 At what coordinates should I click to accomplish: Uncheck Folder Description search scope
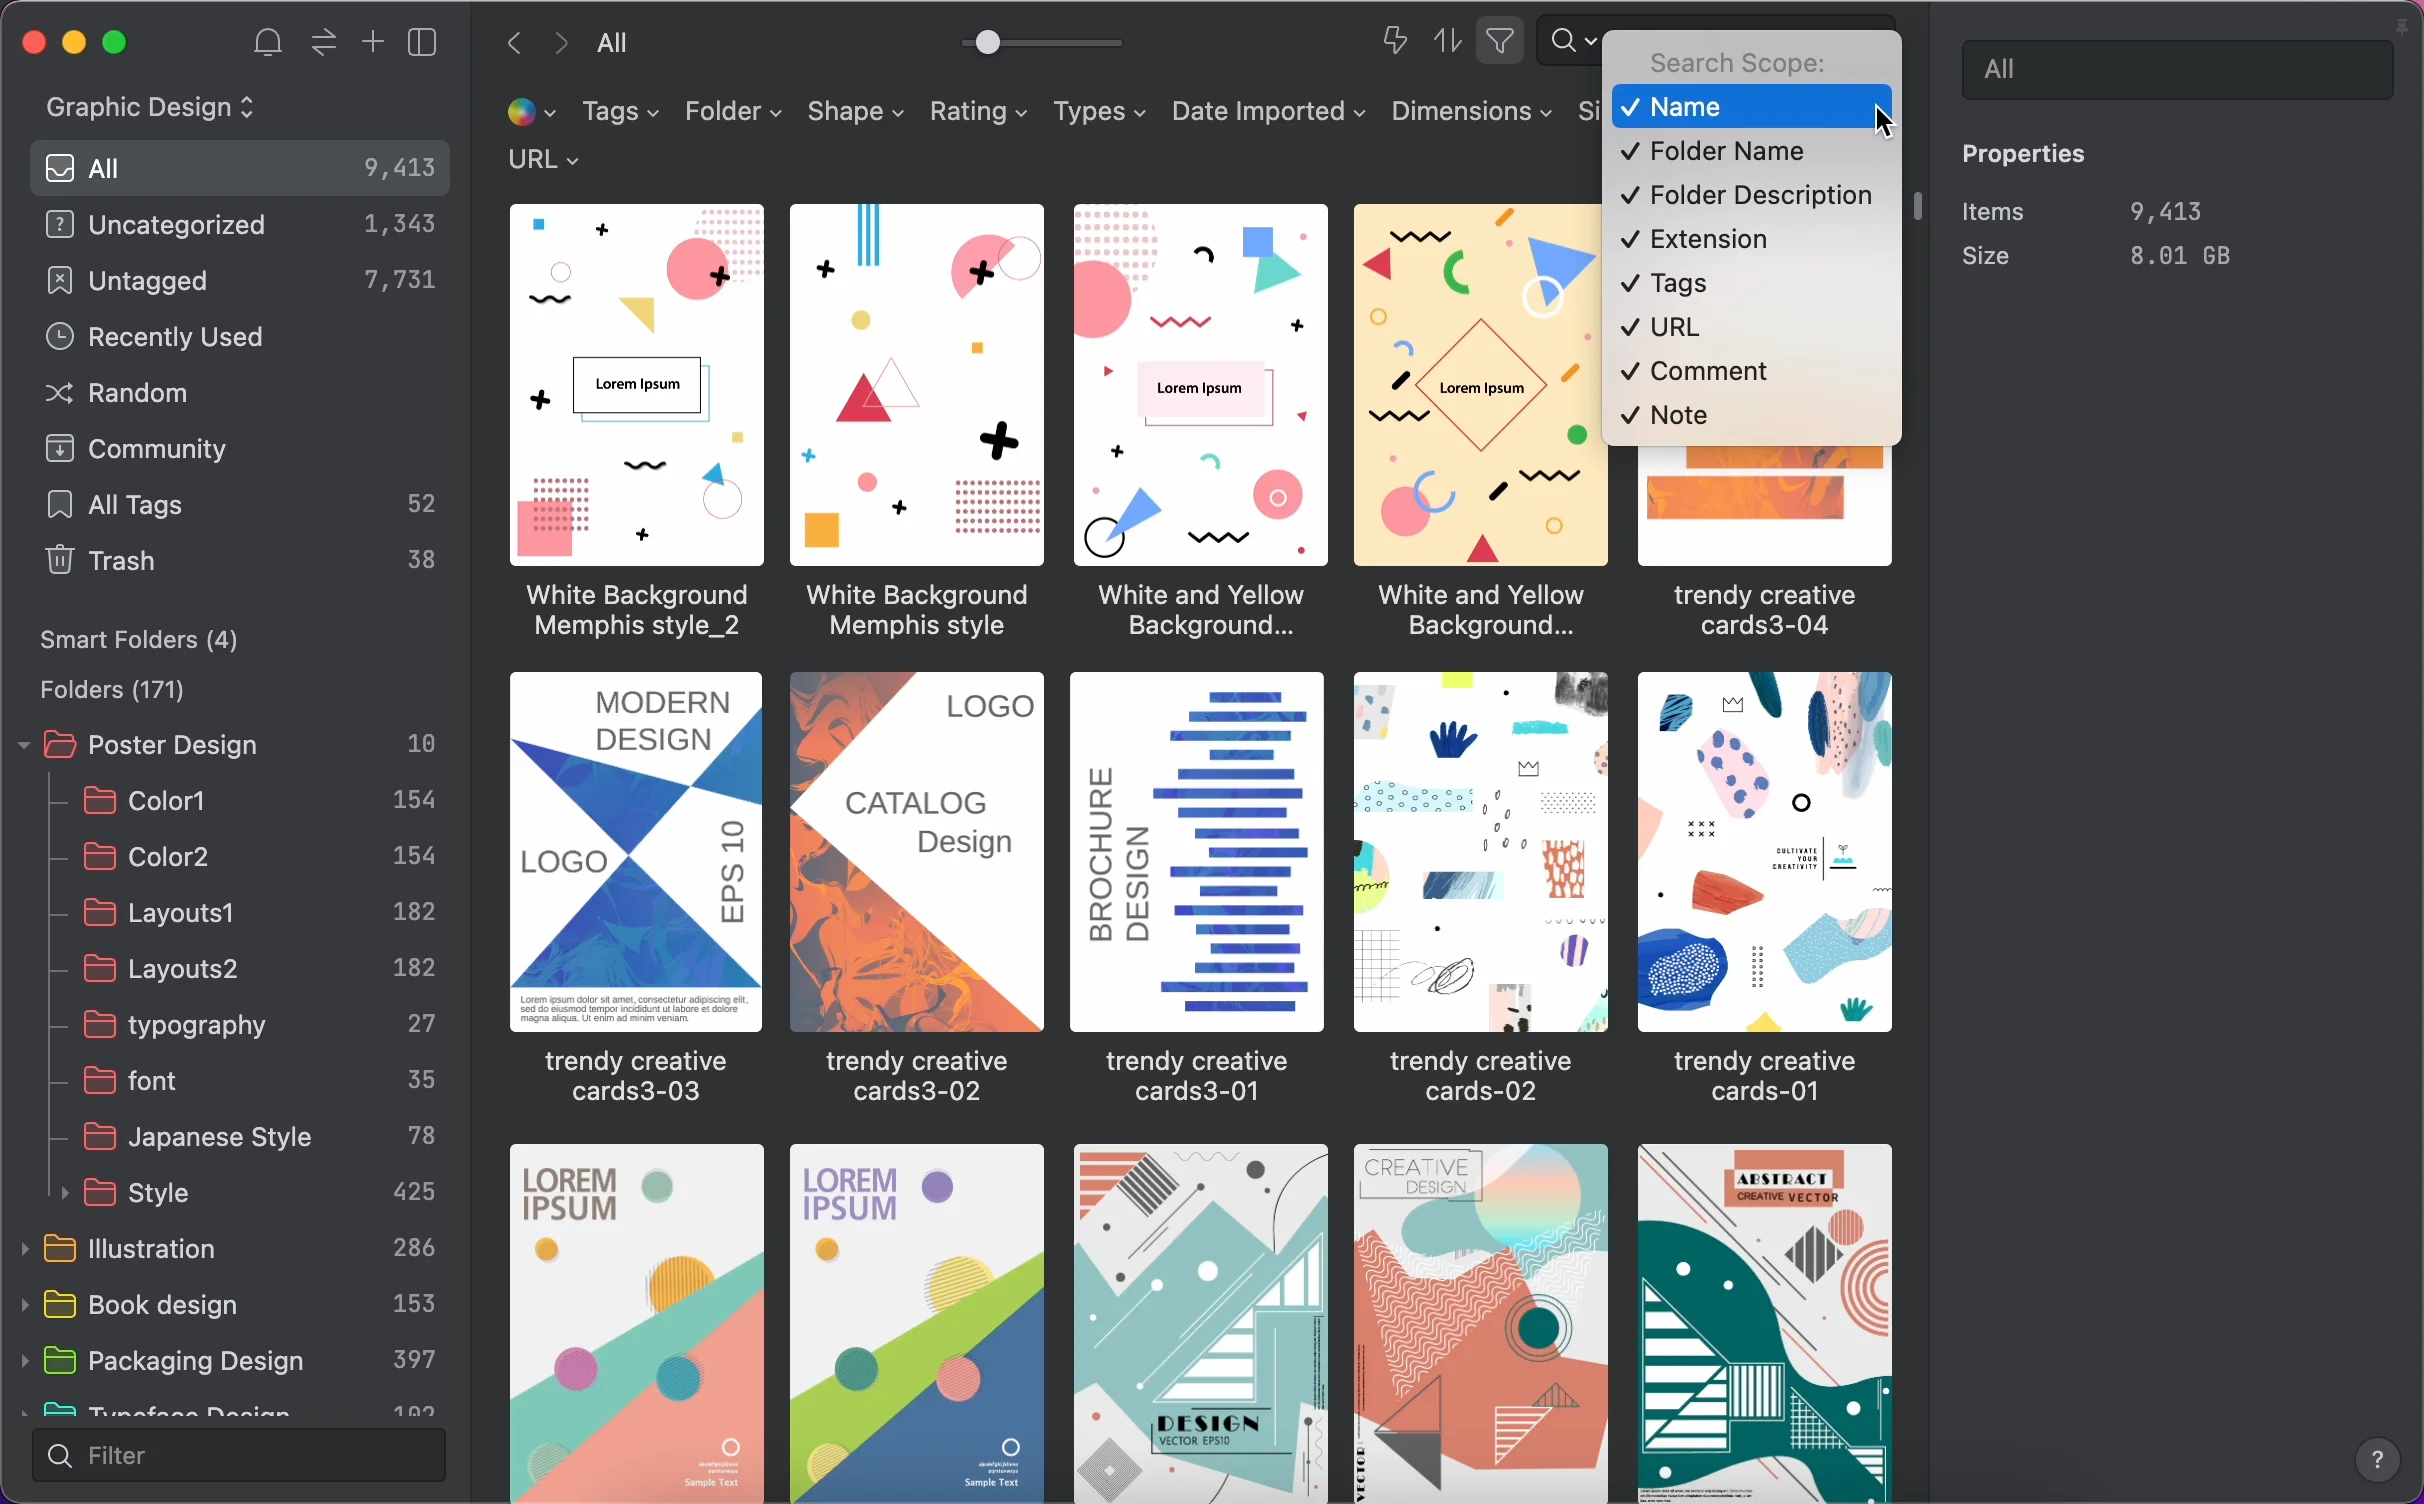pos(1751,196)
